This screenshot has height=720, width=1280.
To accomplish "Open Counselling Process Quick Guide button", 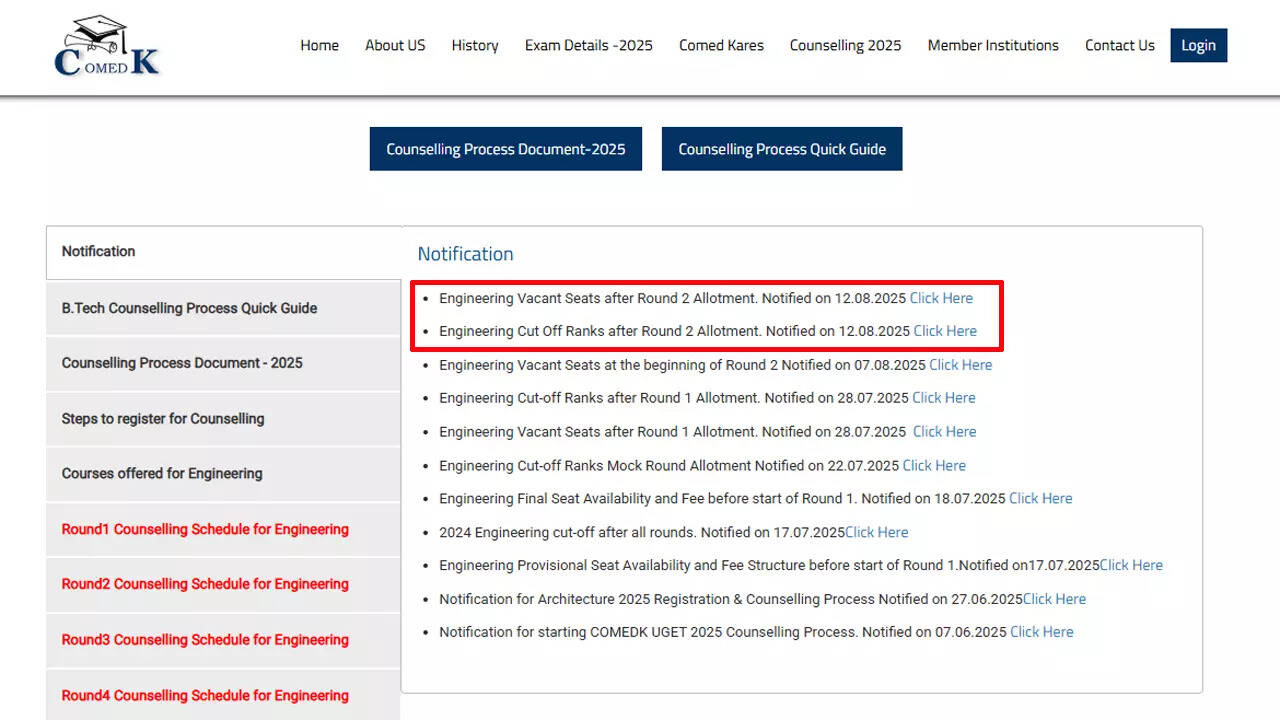I will (782, 149).
